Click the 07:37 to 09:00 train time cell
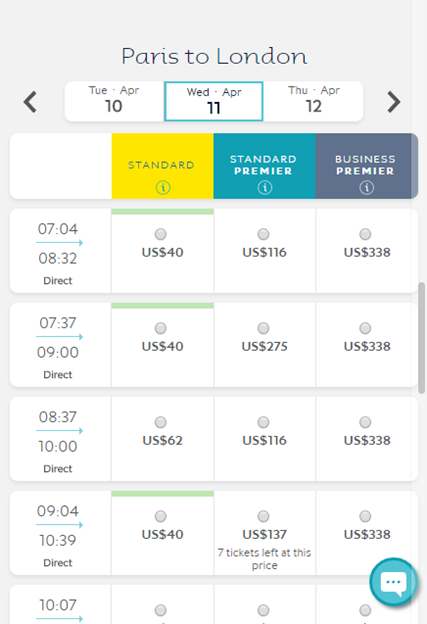 (x=60, y=345)
